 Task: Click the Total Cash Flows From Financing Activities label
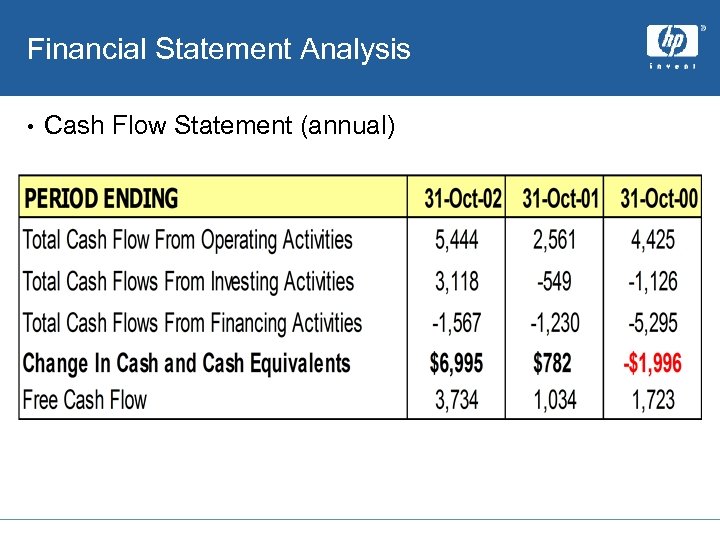192,323
